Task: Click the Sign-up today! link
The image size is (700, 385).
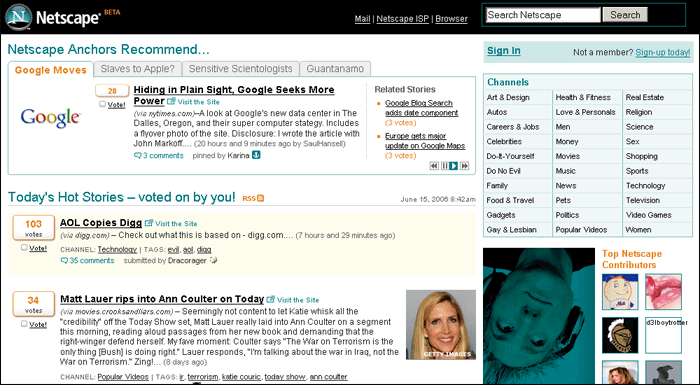Action: (662, 52)
